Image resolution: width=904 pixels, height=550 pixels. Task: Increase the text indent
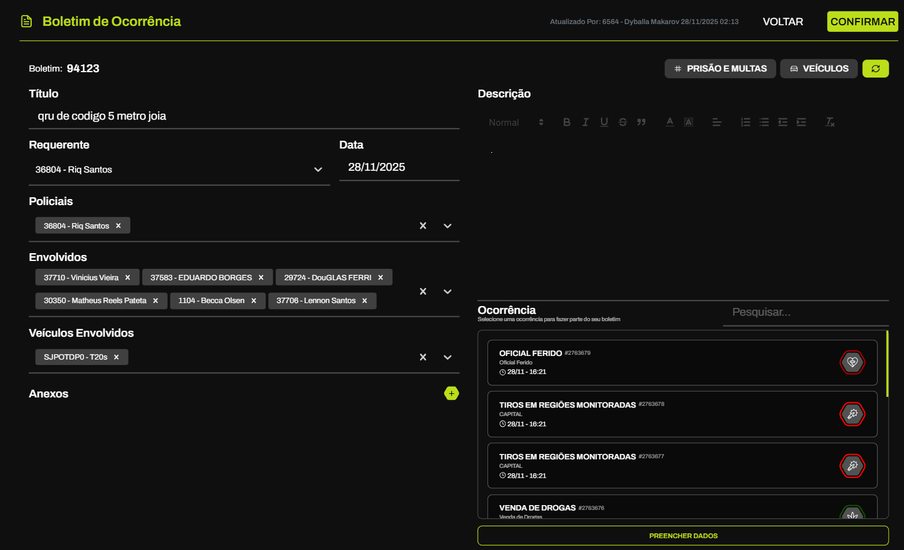point(801,122)
